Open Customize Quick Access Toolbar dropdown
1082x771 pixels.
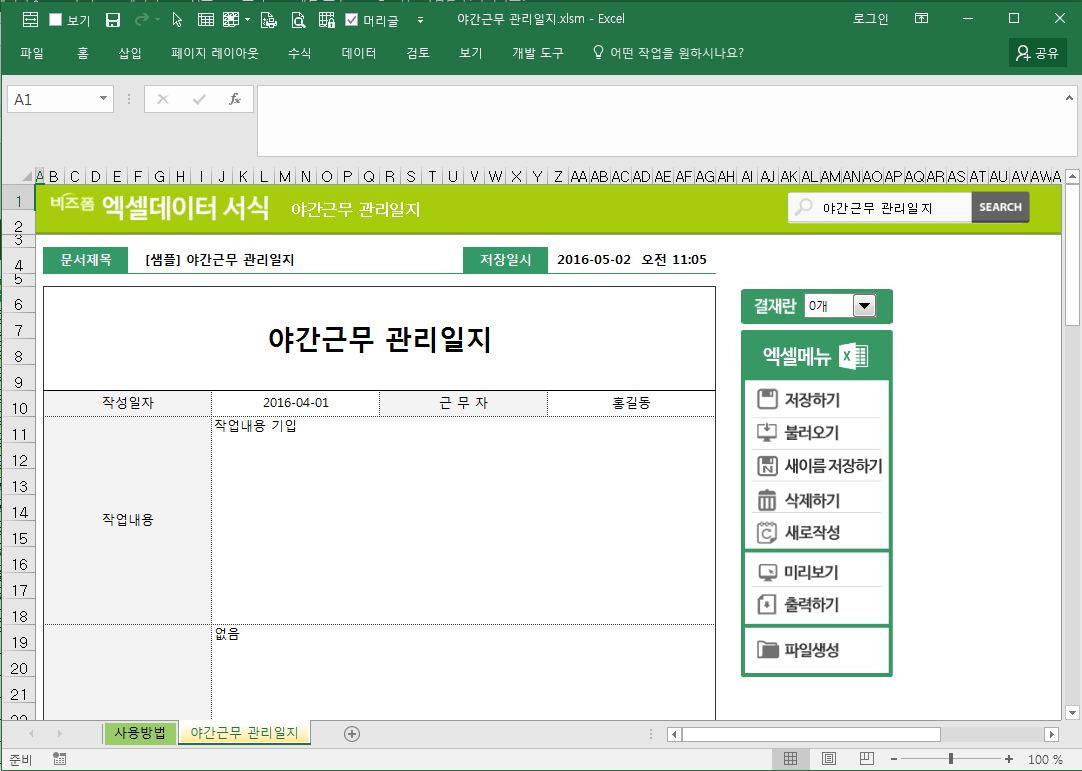(420, 20)
